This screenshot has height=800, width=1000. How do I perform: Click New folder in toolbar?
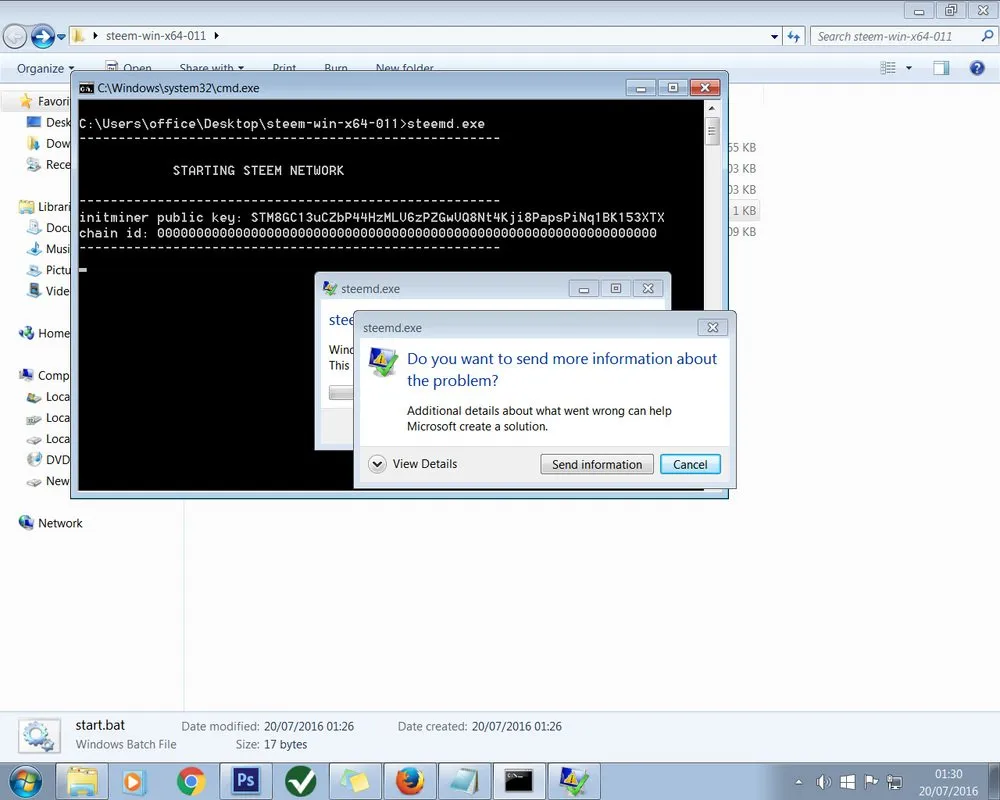[x=404, y=67]
